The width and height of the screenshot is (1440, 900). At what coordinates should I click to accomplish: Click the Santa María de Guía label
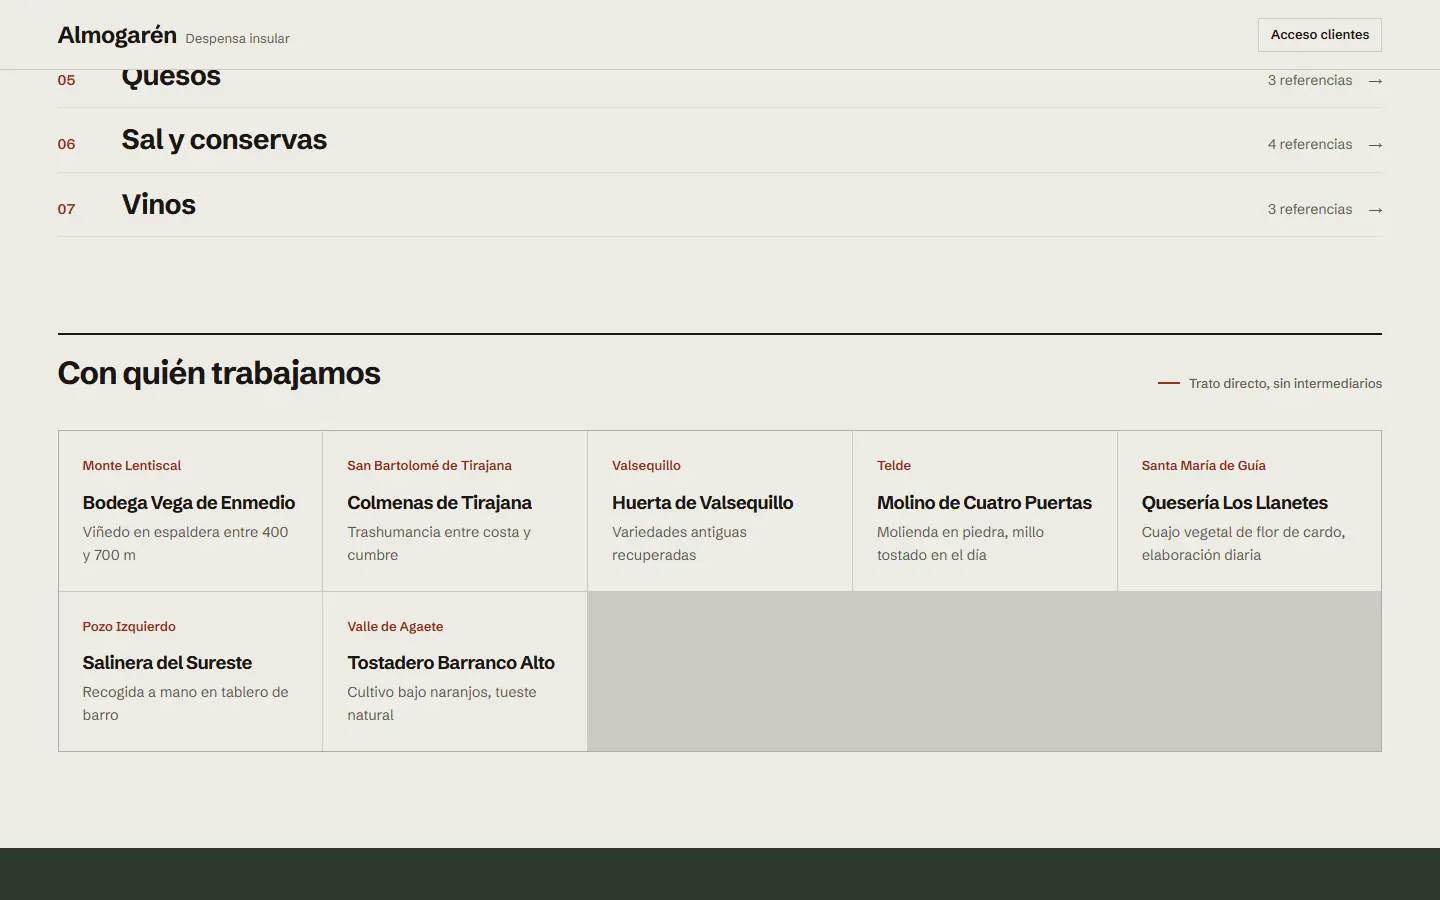point(1204,466)
